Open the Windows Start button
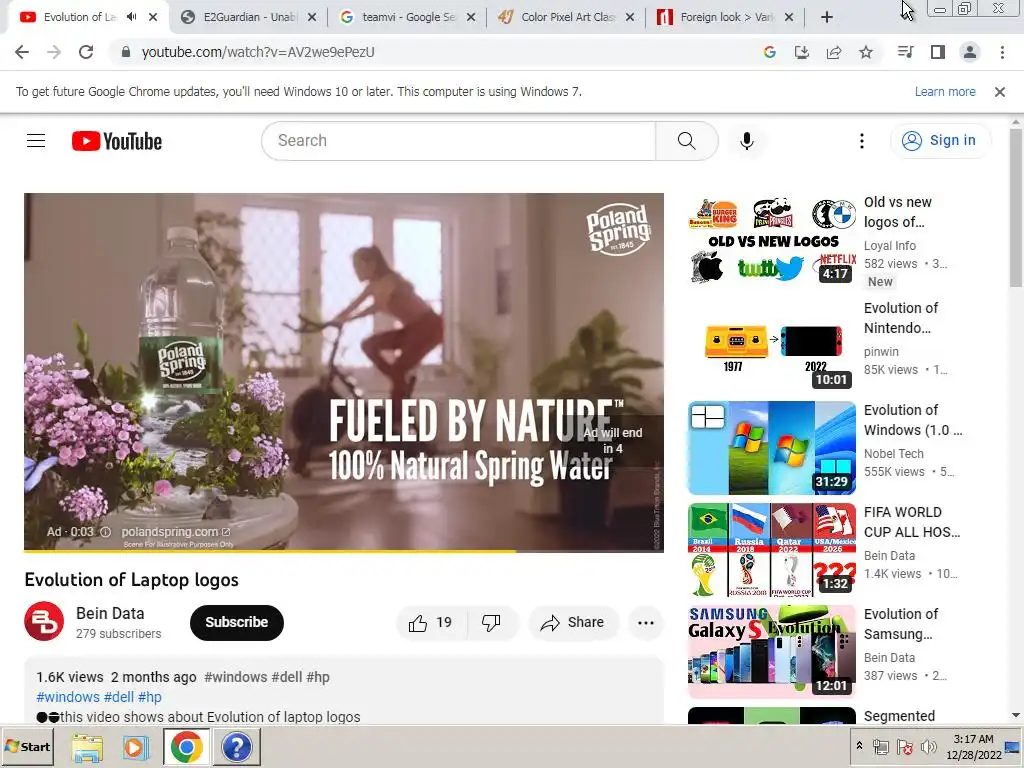This screenshot has width=1024, height=768. click(x=27, y=746)
